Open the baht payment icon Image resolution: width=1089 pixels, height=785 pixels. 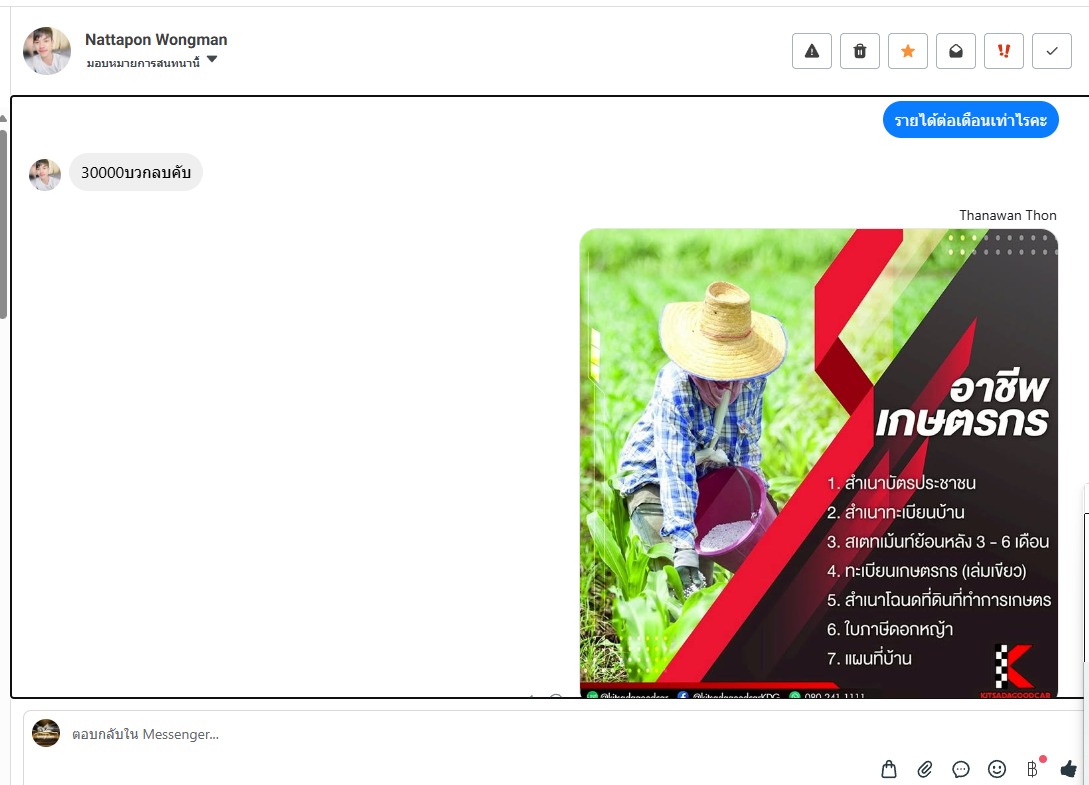(x=1033, y=768)
